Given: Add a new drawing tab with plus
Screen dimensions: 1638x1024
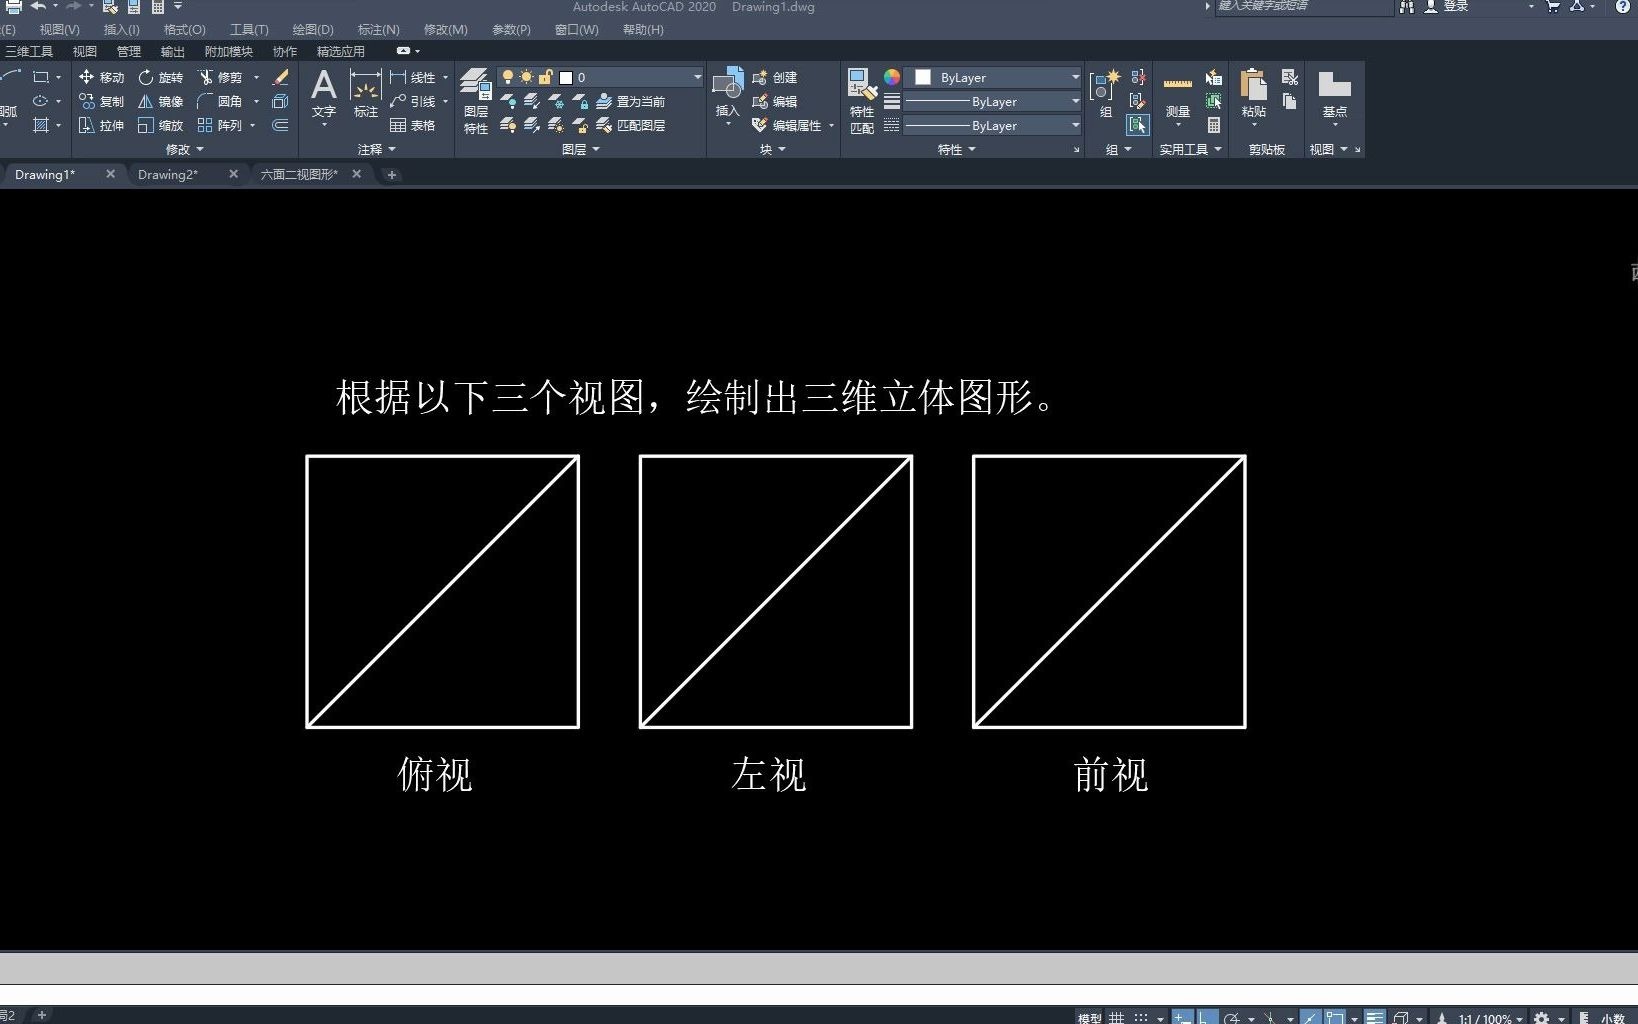Looking at the screenshot, I should tap(392, 174).
